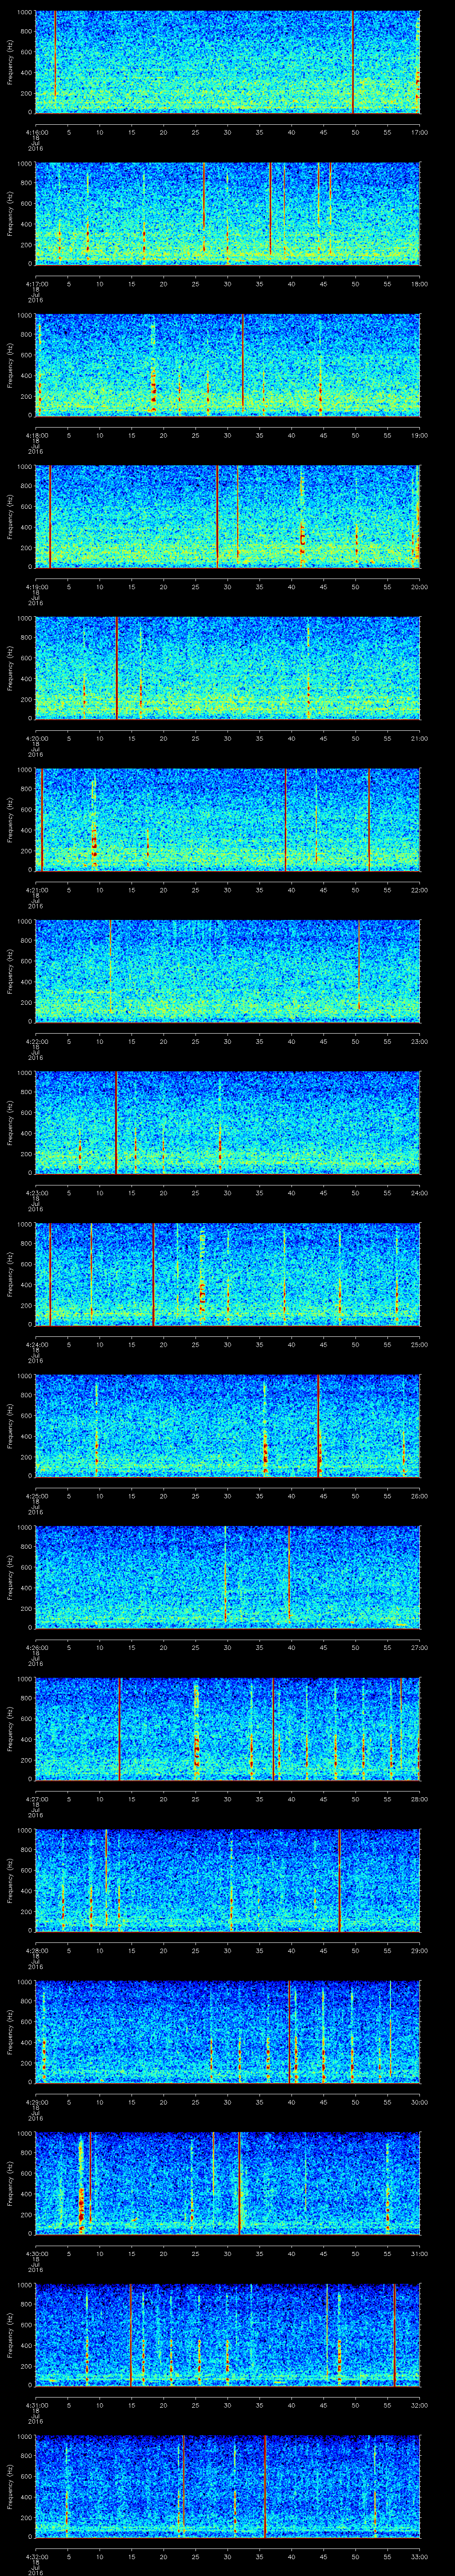Click the 30:00 end time label

point(419,2102)
